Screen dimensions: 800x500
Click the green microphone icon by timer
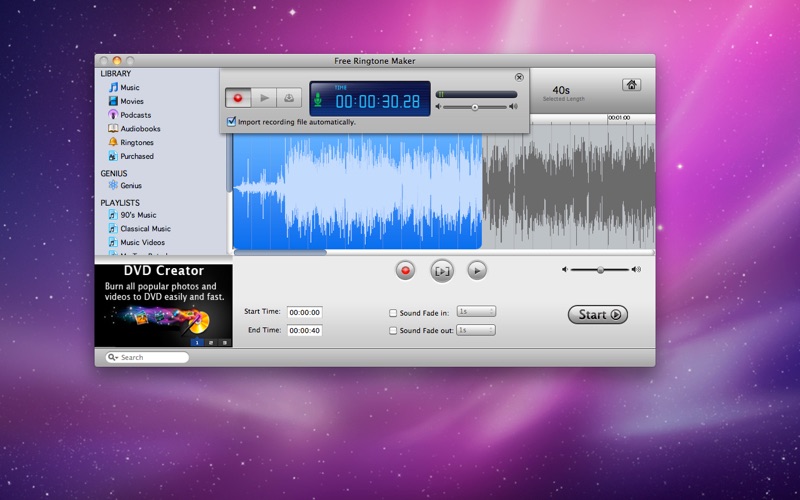[x=319, y=100]
